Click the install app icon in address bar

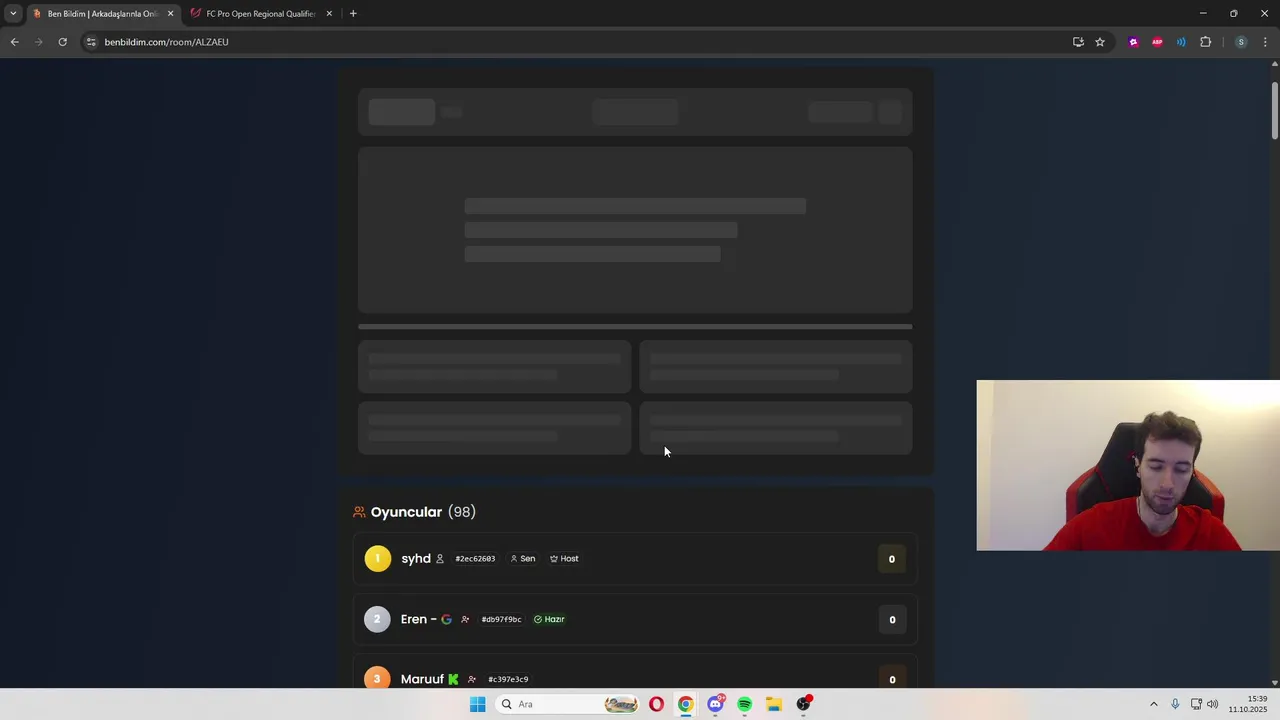(1078, 42)
